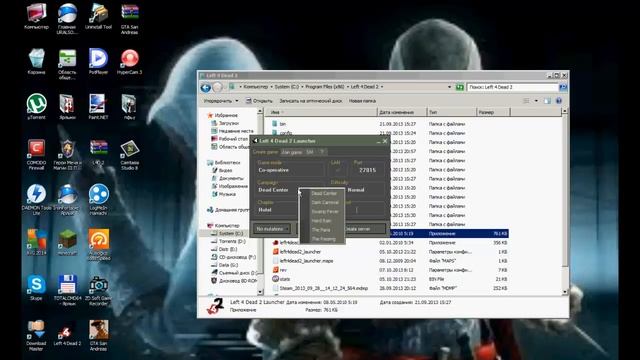Viewport: 640px width, 360px height.
Task: Click Открыть in the Explorer toolbar
Action: coord(259,101)
